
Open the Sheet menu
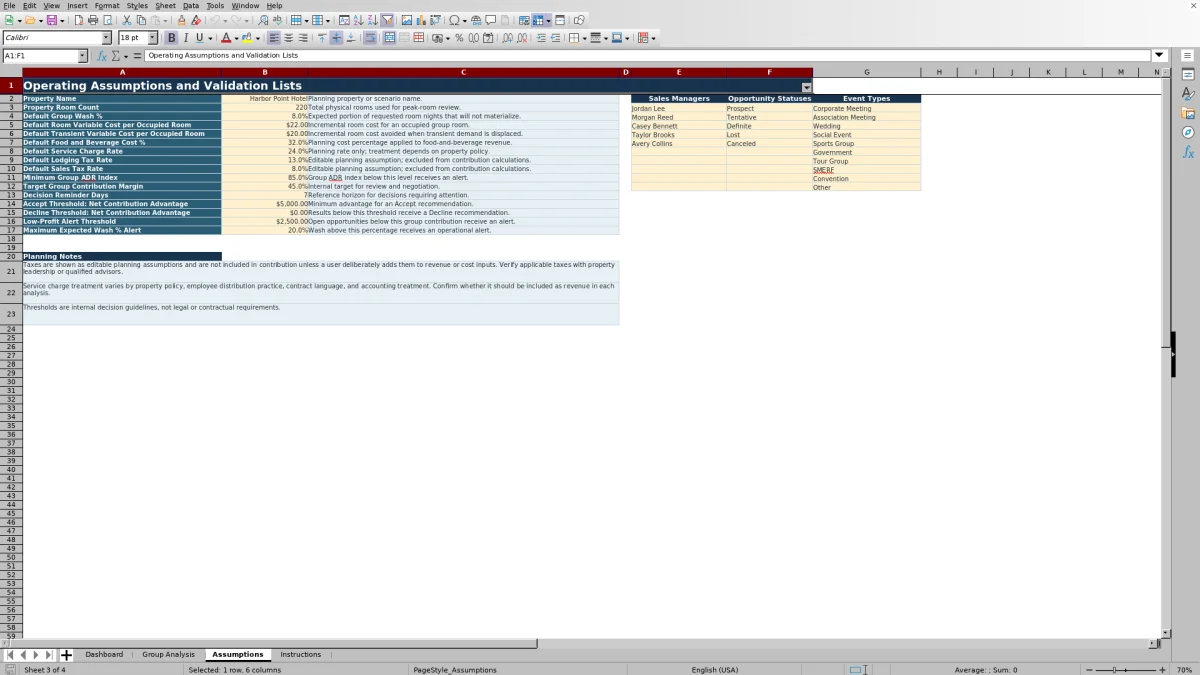pyautogui.click(x=165, y=6)
